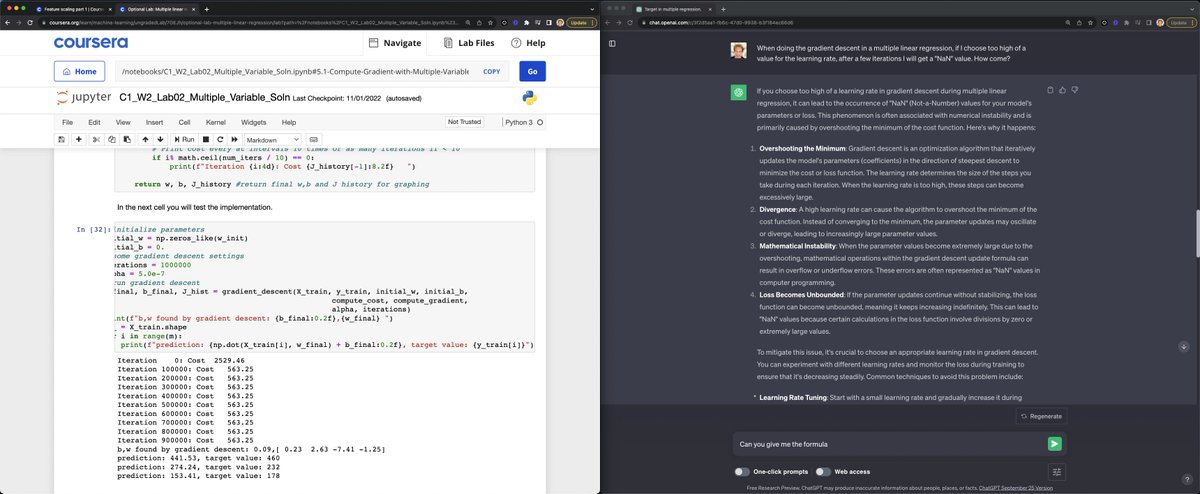
Task: Open the Jupyter Cell menu
Action: coord(184,122)
